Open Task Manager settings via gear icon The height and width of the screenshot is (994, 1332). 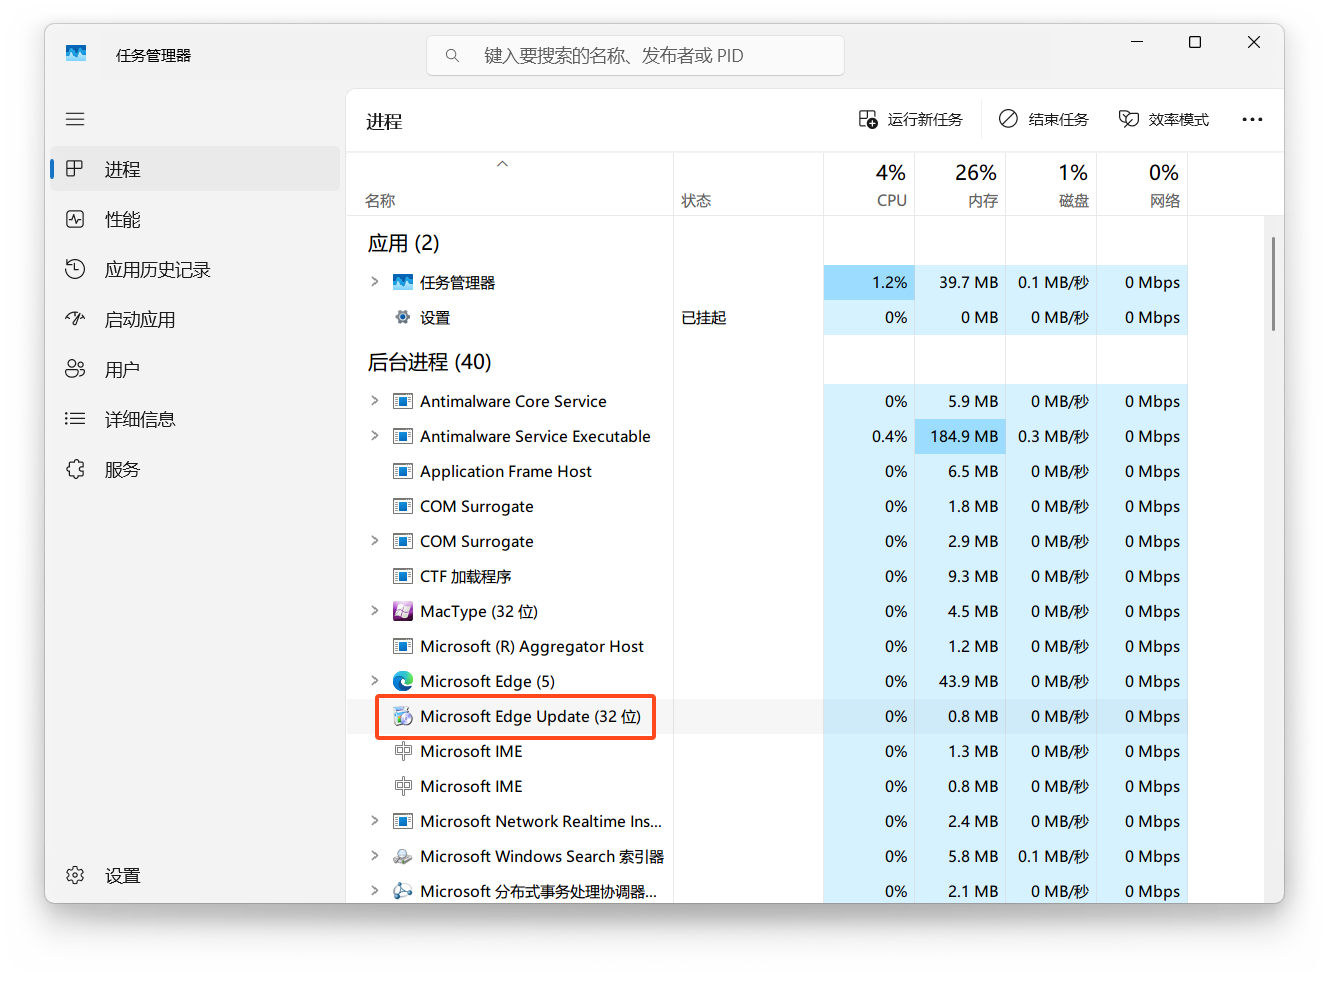tap(75, 875)
